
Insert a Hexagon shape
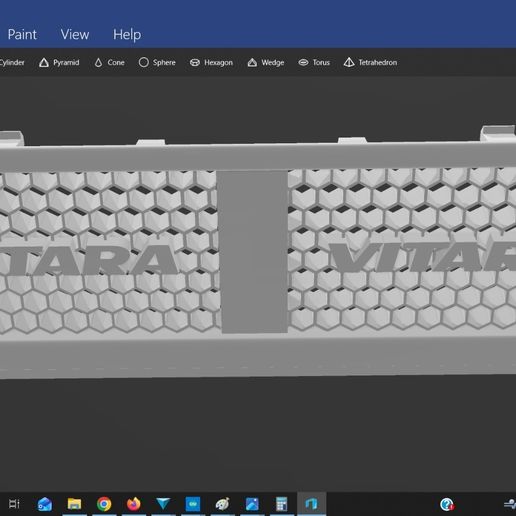pos(211,63)
